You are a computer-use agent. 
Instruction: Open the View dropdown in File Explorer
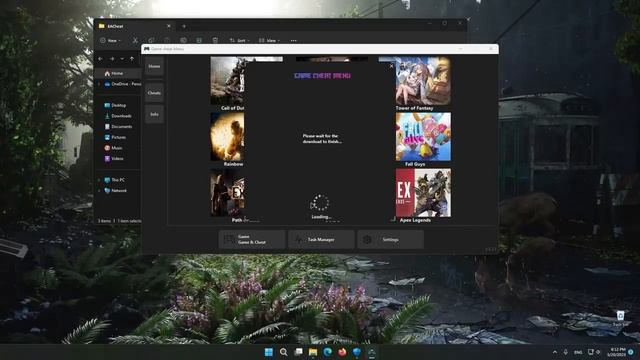(269, 40)
